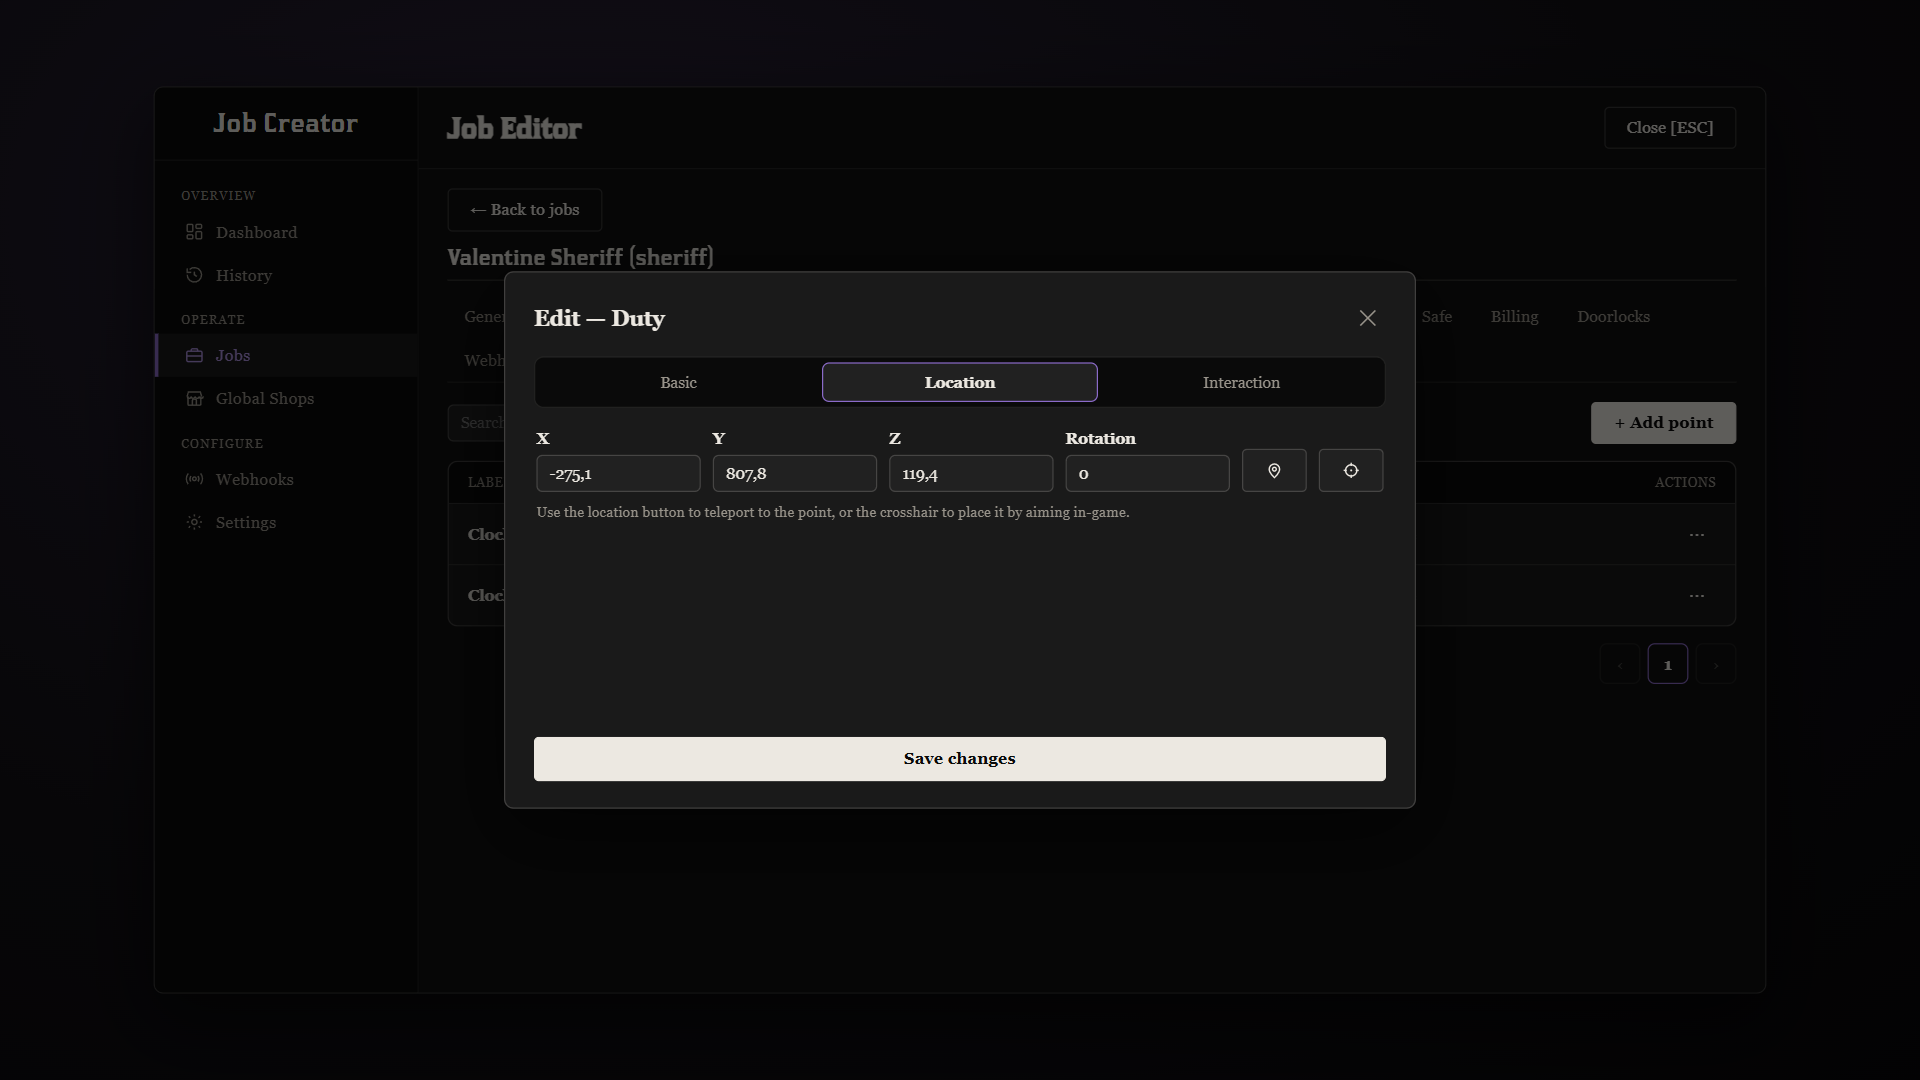This screenshot has height=1080, width=1920.
Task: Click Close [ESC] button
Action: pyautogui.click(x=1670, y=128)
